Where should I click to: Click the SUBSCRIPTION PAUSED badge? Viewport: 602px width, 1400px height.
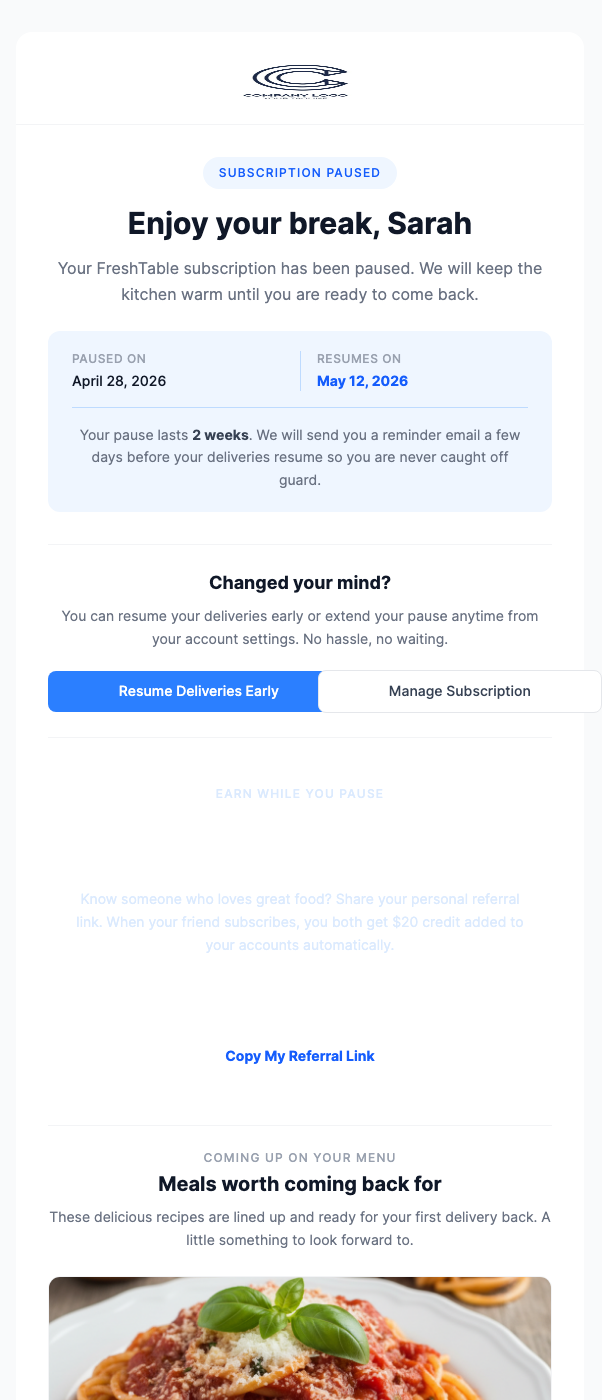pyautogui.click(x=299, y=172)
